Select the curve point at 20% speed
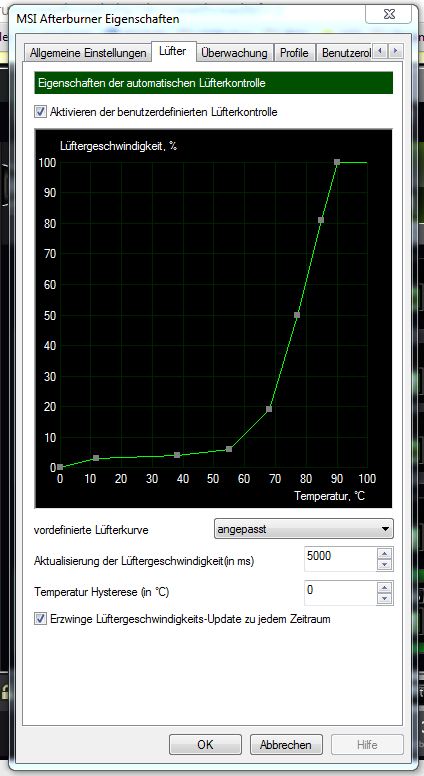 coord(269,409)
